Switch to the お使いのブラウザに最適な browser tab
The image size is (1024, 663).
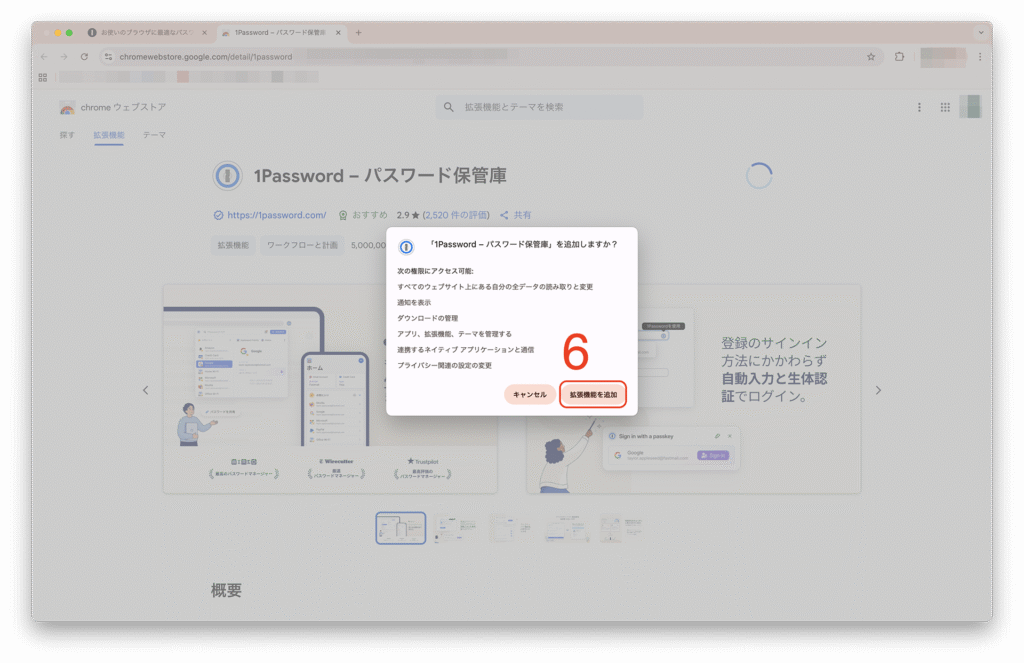pyautogui.click(x=146, y=33)
